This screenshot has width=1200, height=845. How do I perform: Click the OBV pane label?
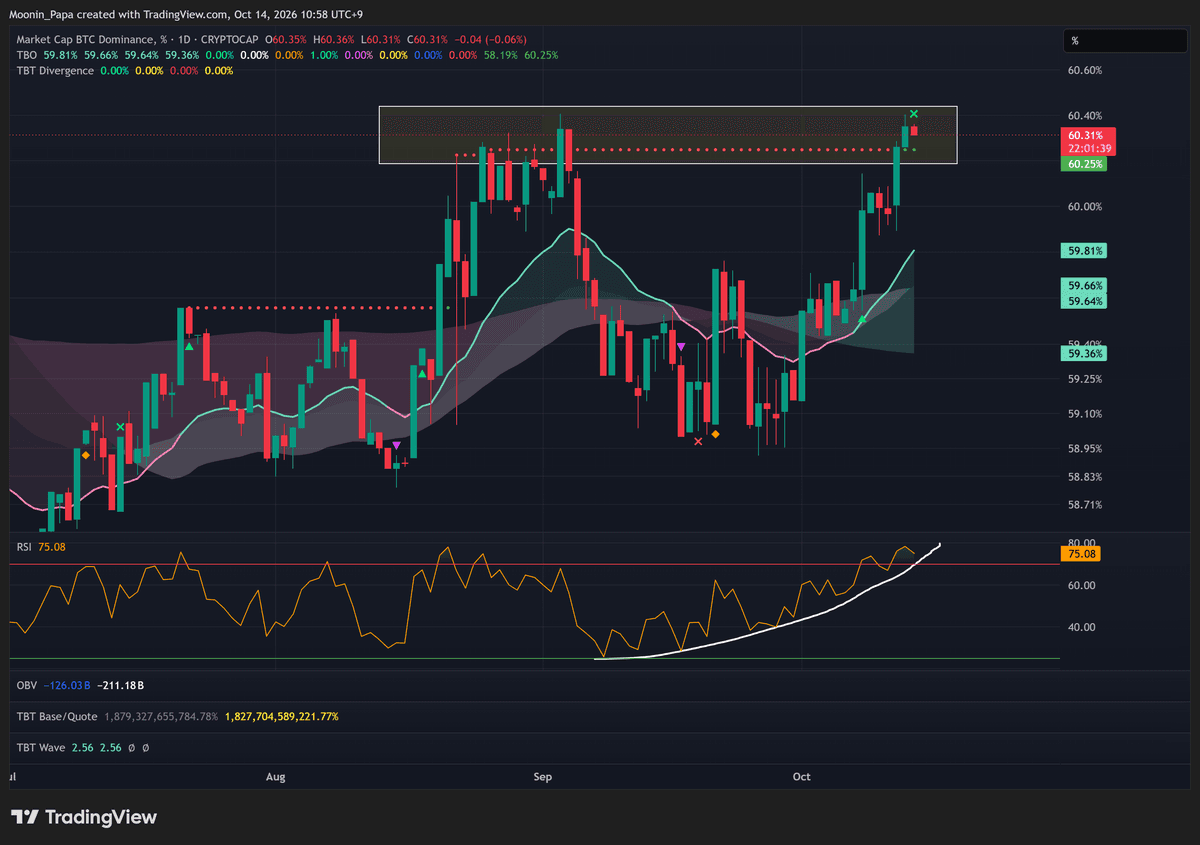[x=27, y=686]
